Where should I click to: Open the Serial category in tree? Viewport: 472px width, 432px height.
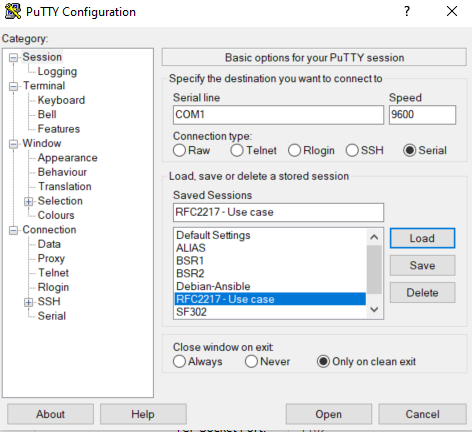(x=52, y=316)
